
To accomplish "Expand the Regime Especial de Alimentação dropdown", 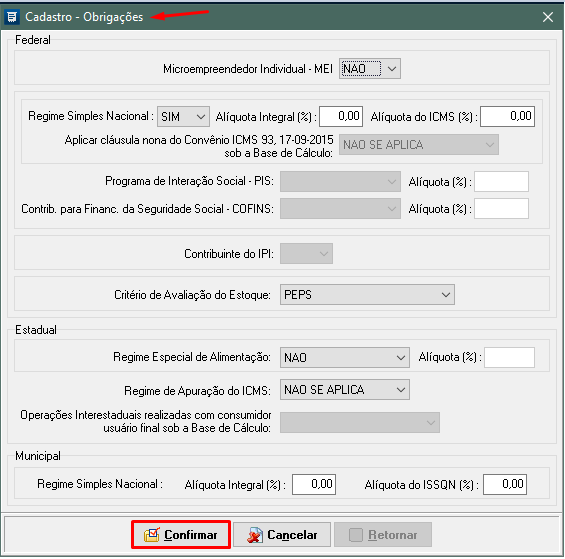I will pos(344,358).
